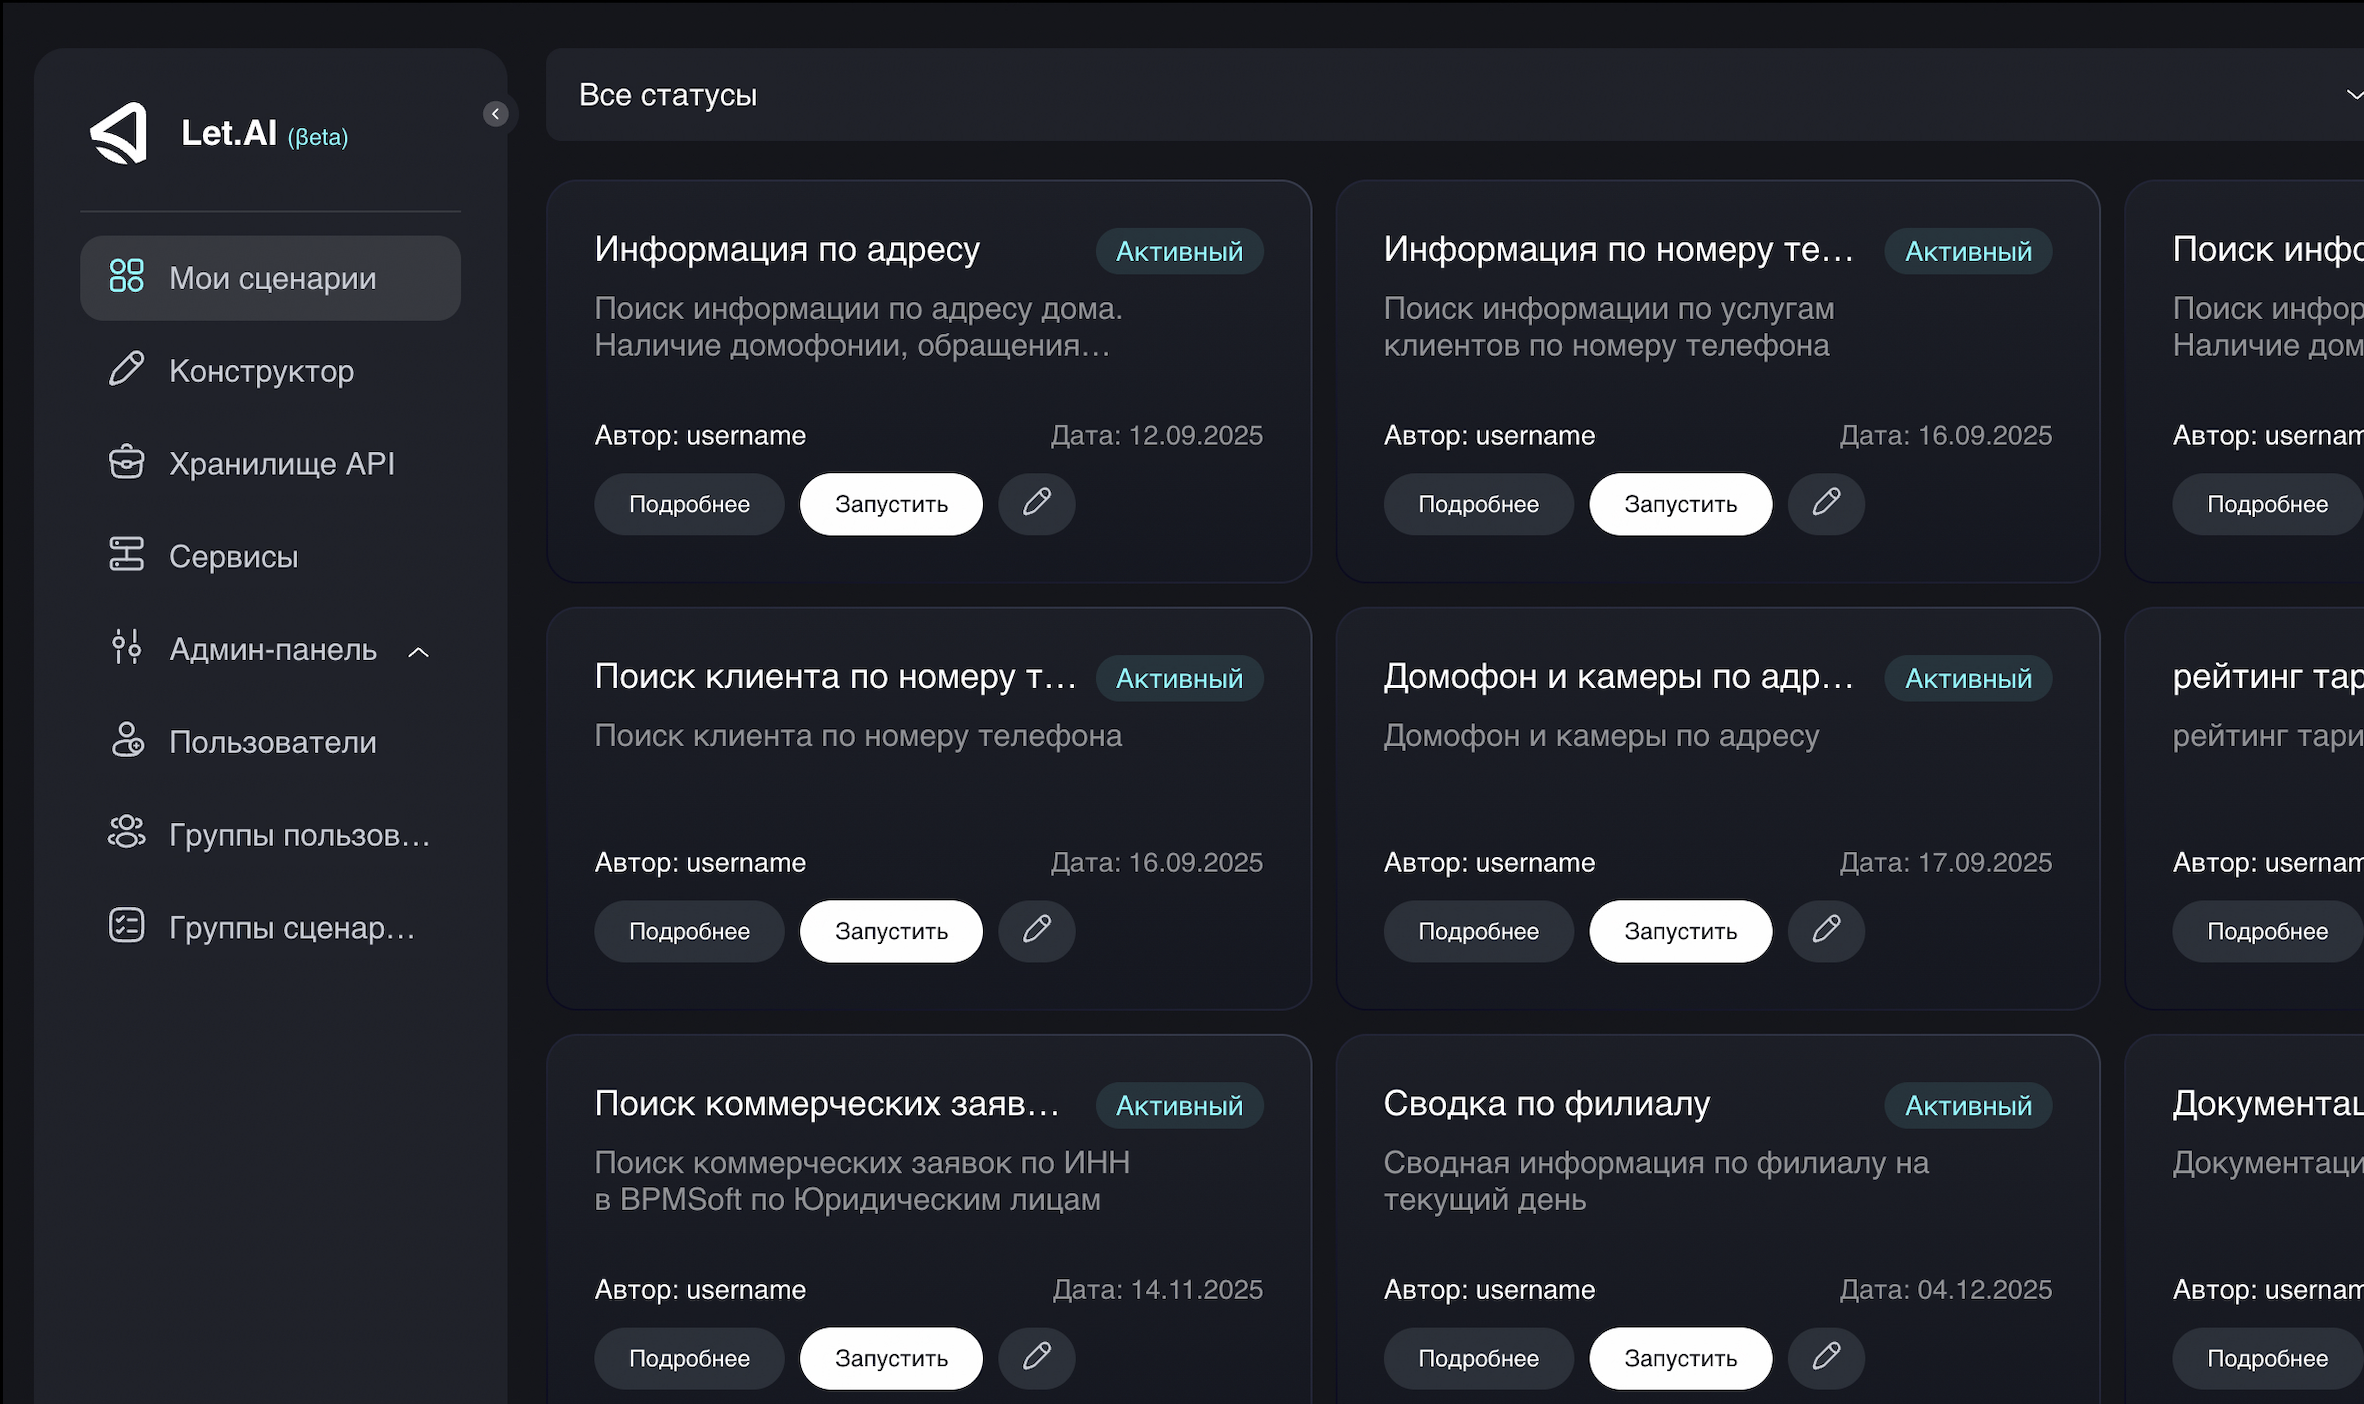This screenshot has width=2364, height=1404.
Task: Open Хранилище API section
Action: coord(270,463)
